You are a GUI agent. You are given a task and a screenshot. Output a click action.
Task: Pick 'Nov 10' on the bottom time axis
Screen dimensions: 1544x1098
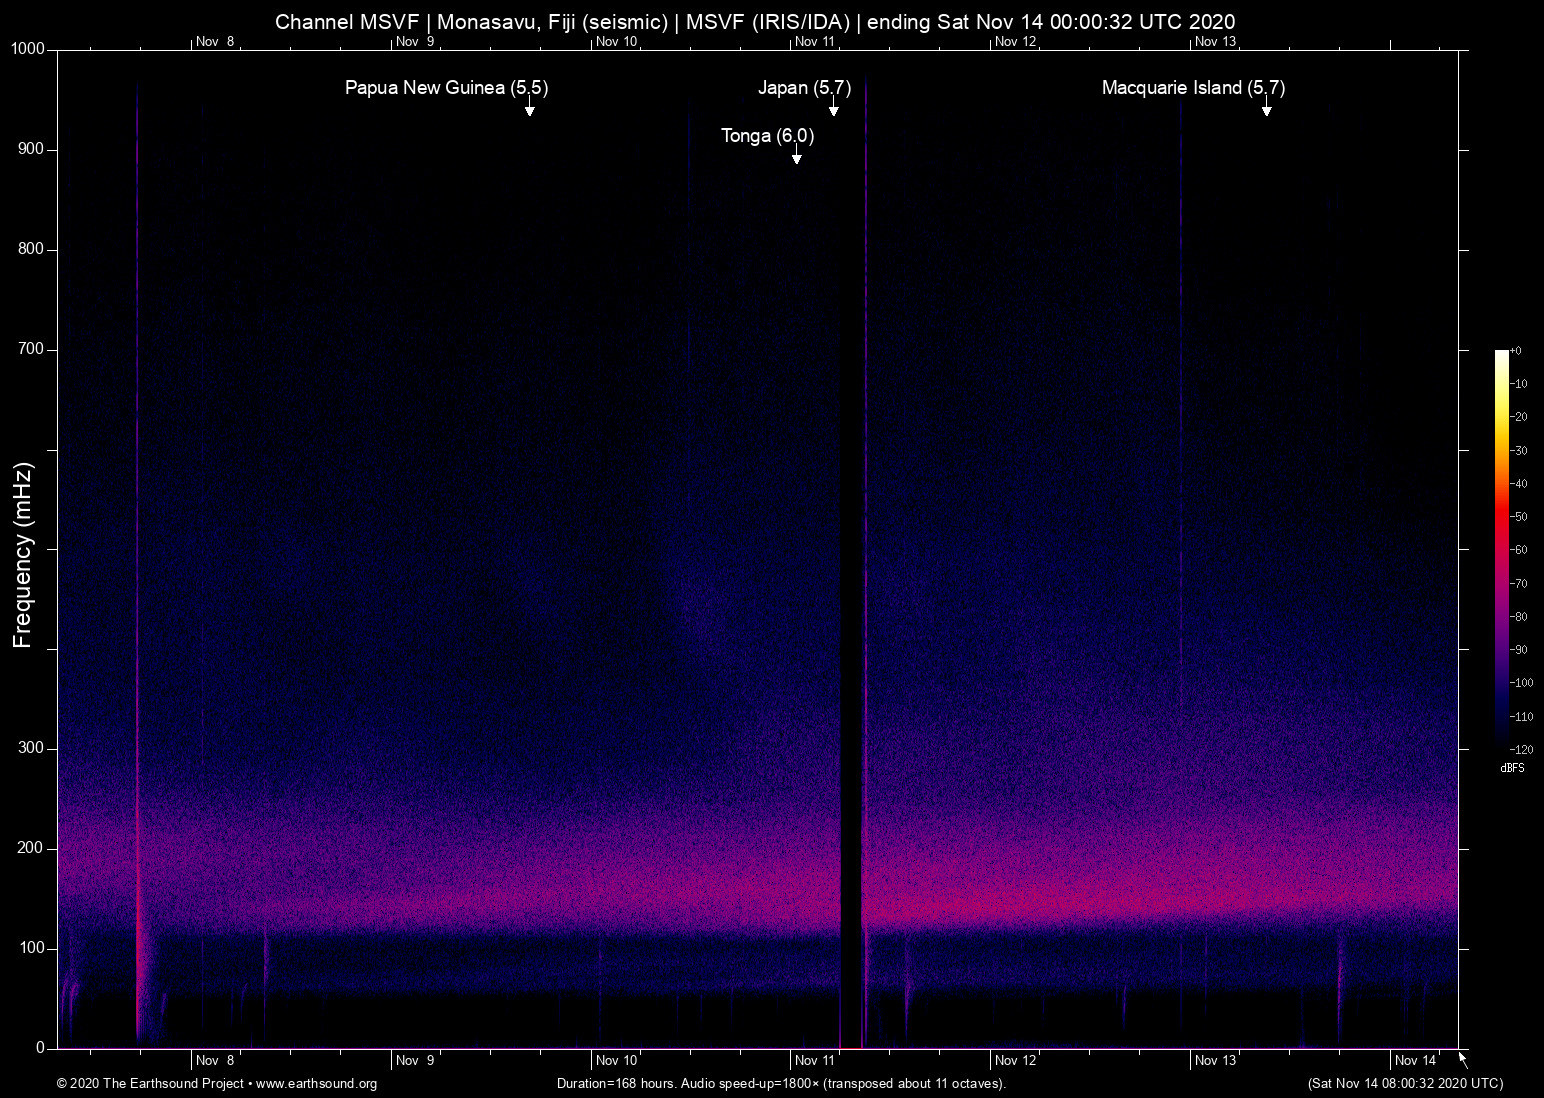click(x=616, y=1060)
